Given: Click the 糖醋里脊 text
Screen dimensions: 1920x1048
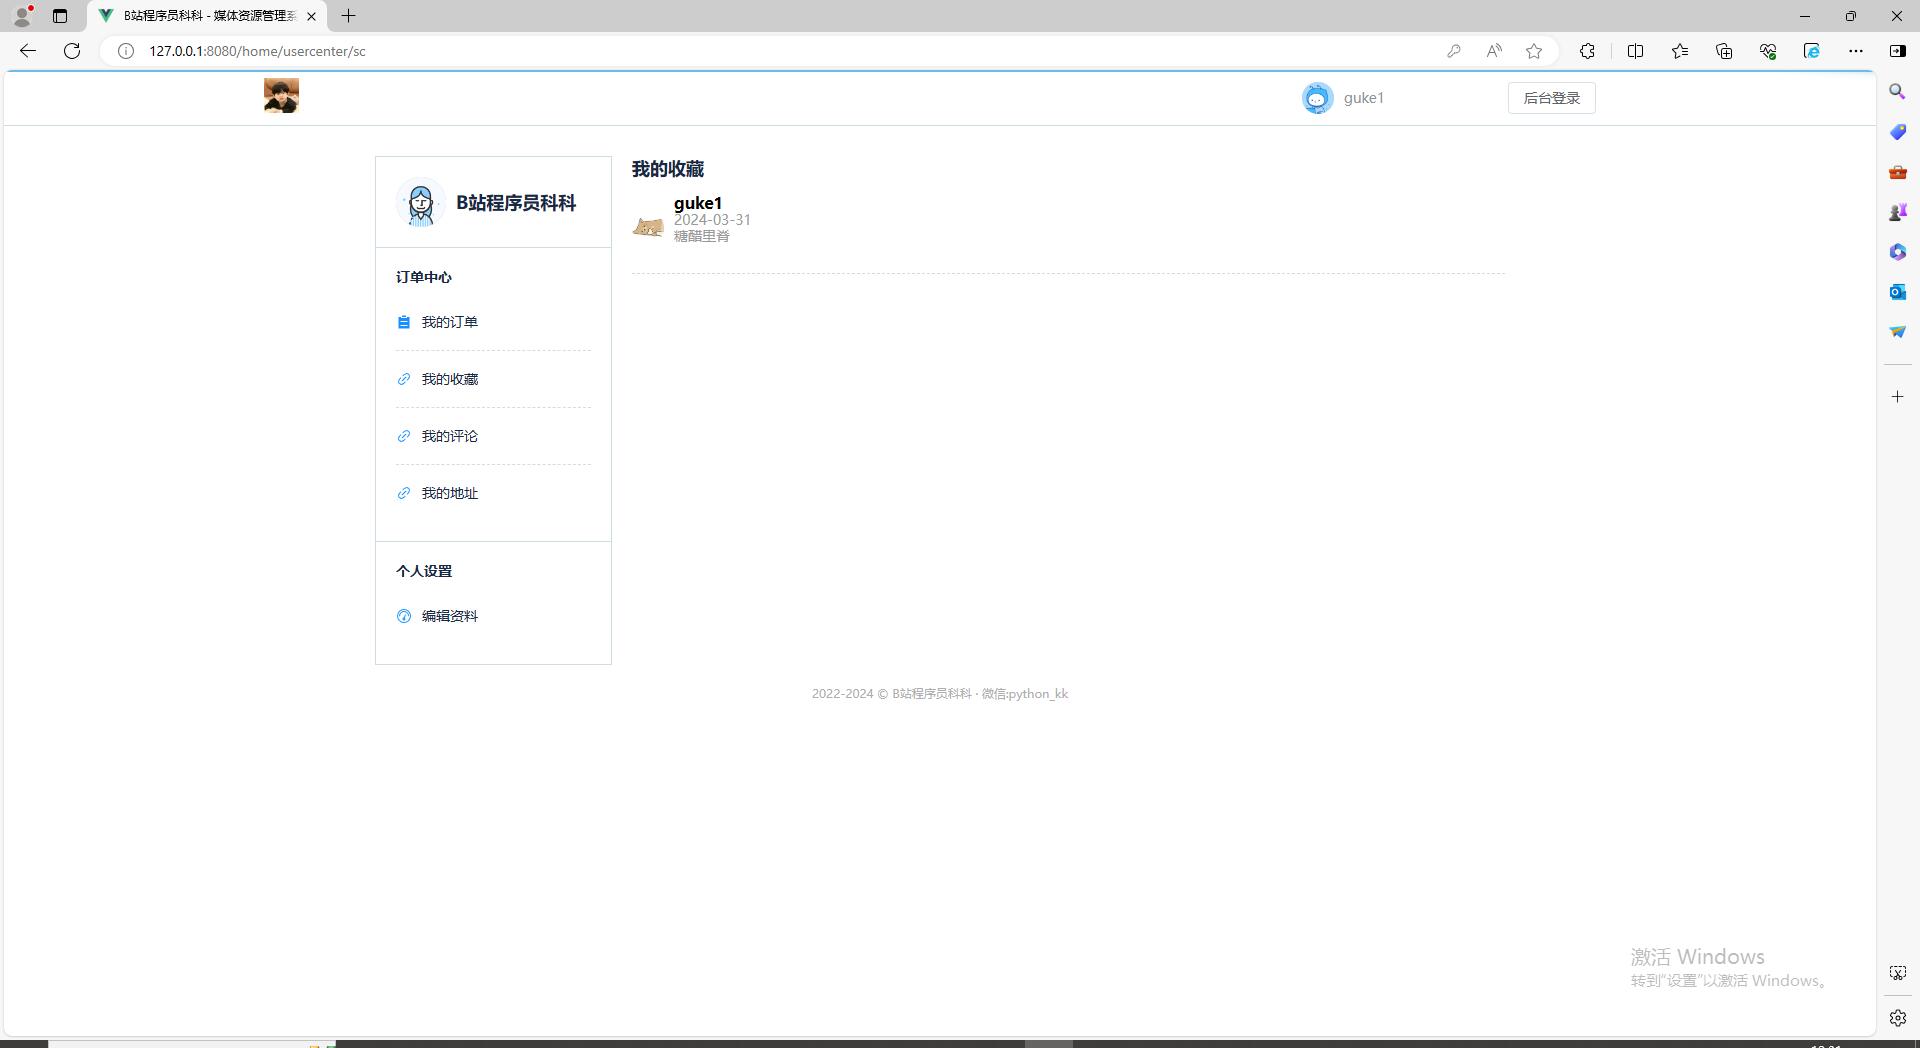Looking at the screenshot, I should tap(702, 236).
